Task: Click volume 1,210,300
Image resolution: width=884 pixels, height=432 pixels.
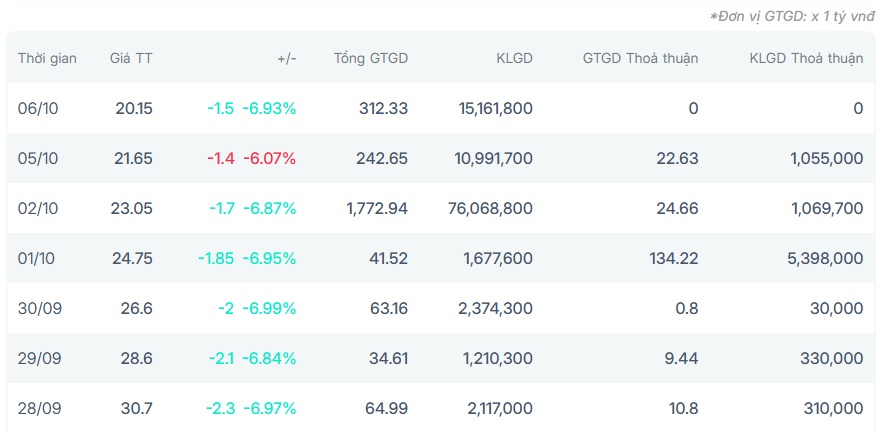Action: (x=500, y=358)
